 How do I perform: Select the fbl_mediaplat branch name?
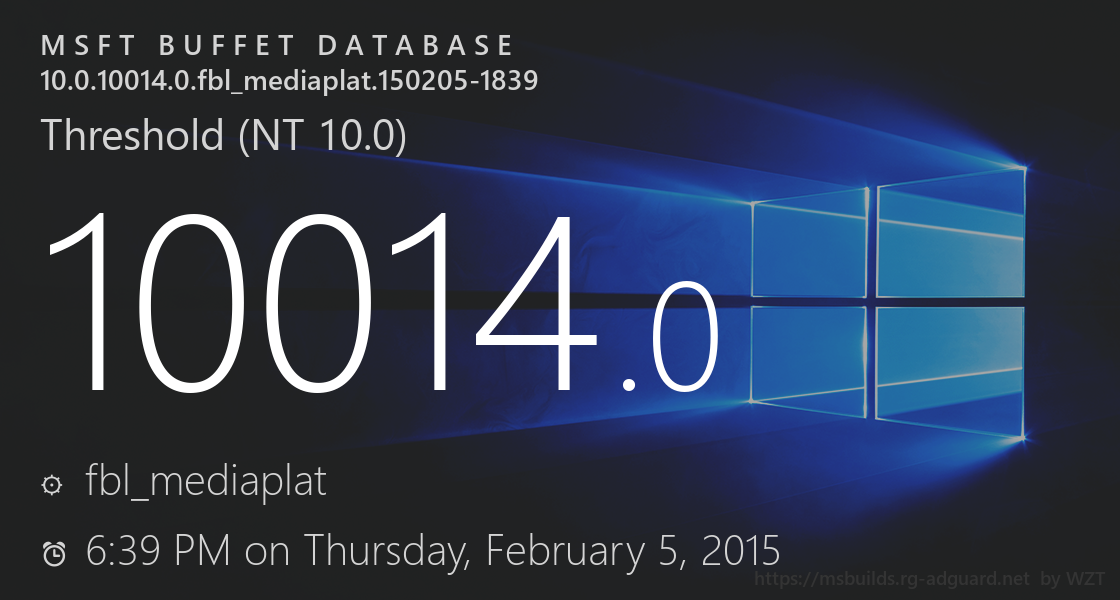(206, 483)
